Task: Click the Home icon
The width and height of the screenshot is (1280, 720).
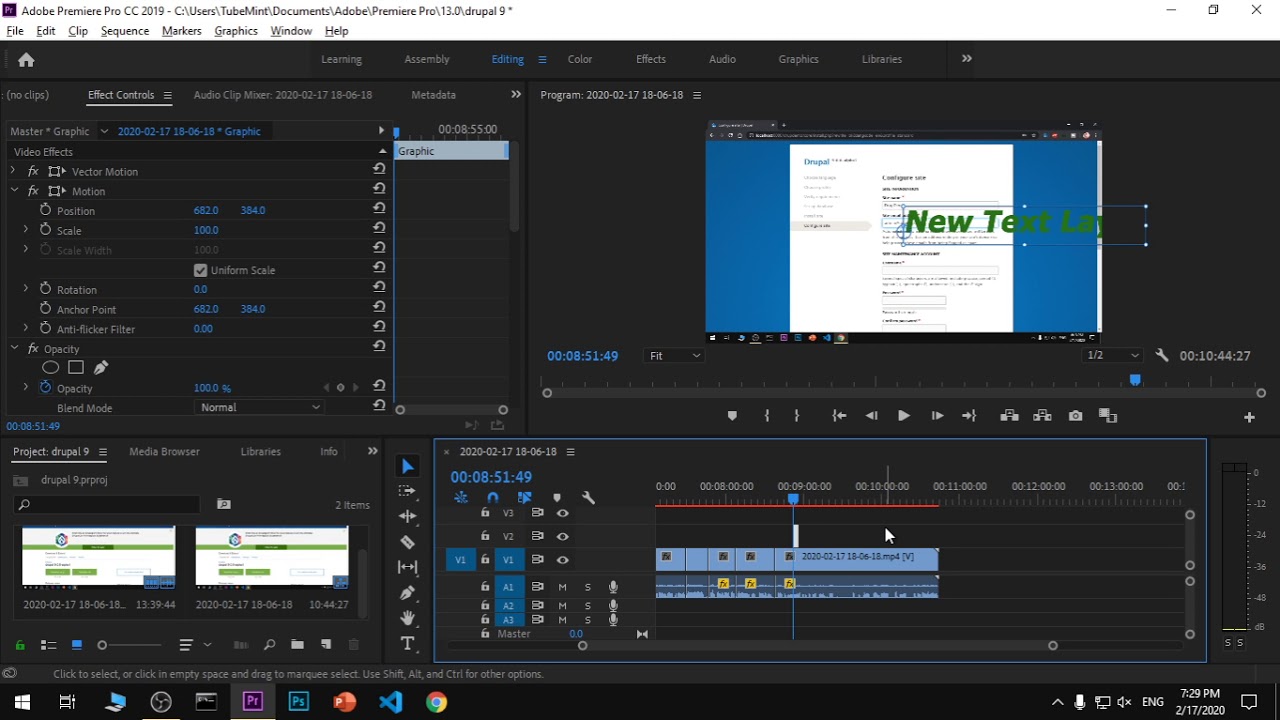Action: tap(26, 60)
